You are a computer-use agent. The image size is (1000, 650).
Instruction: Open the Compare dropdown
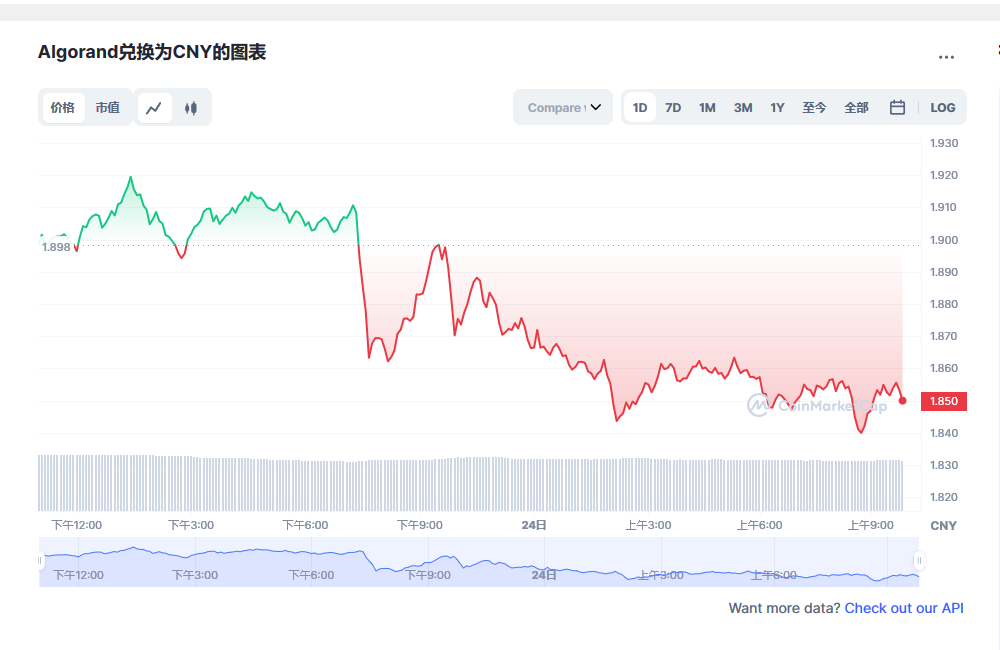pyautogui.click(x=563, y=107)
